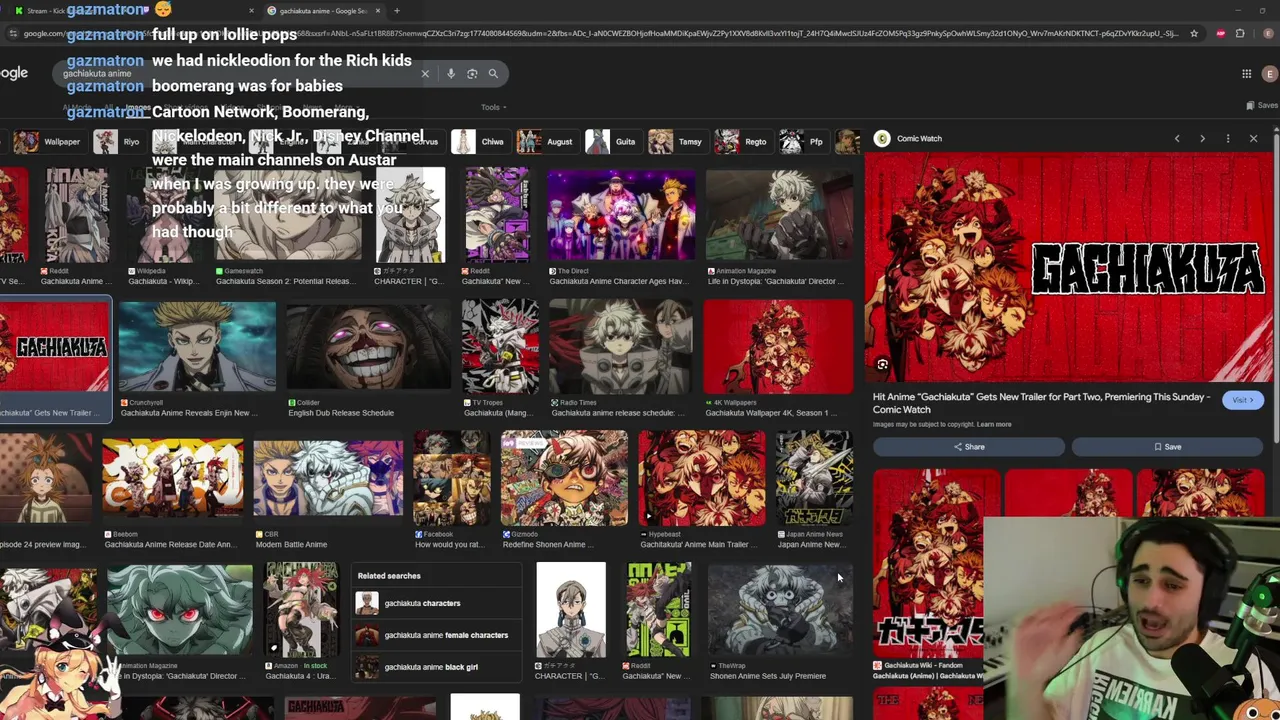The image size is (1280, 720).
Task: Open Gachiakuta Wiki Fandom related image
Action: (x=928, y=565)
